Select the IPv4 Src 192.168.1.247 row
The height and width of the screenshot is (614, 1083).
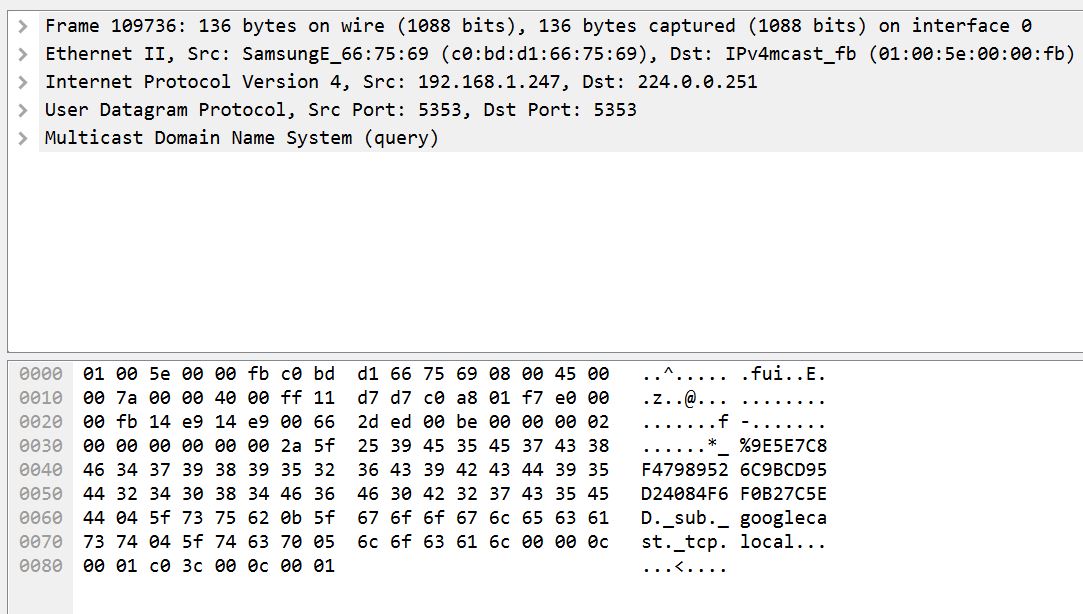(401, 82)
